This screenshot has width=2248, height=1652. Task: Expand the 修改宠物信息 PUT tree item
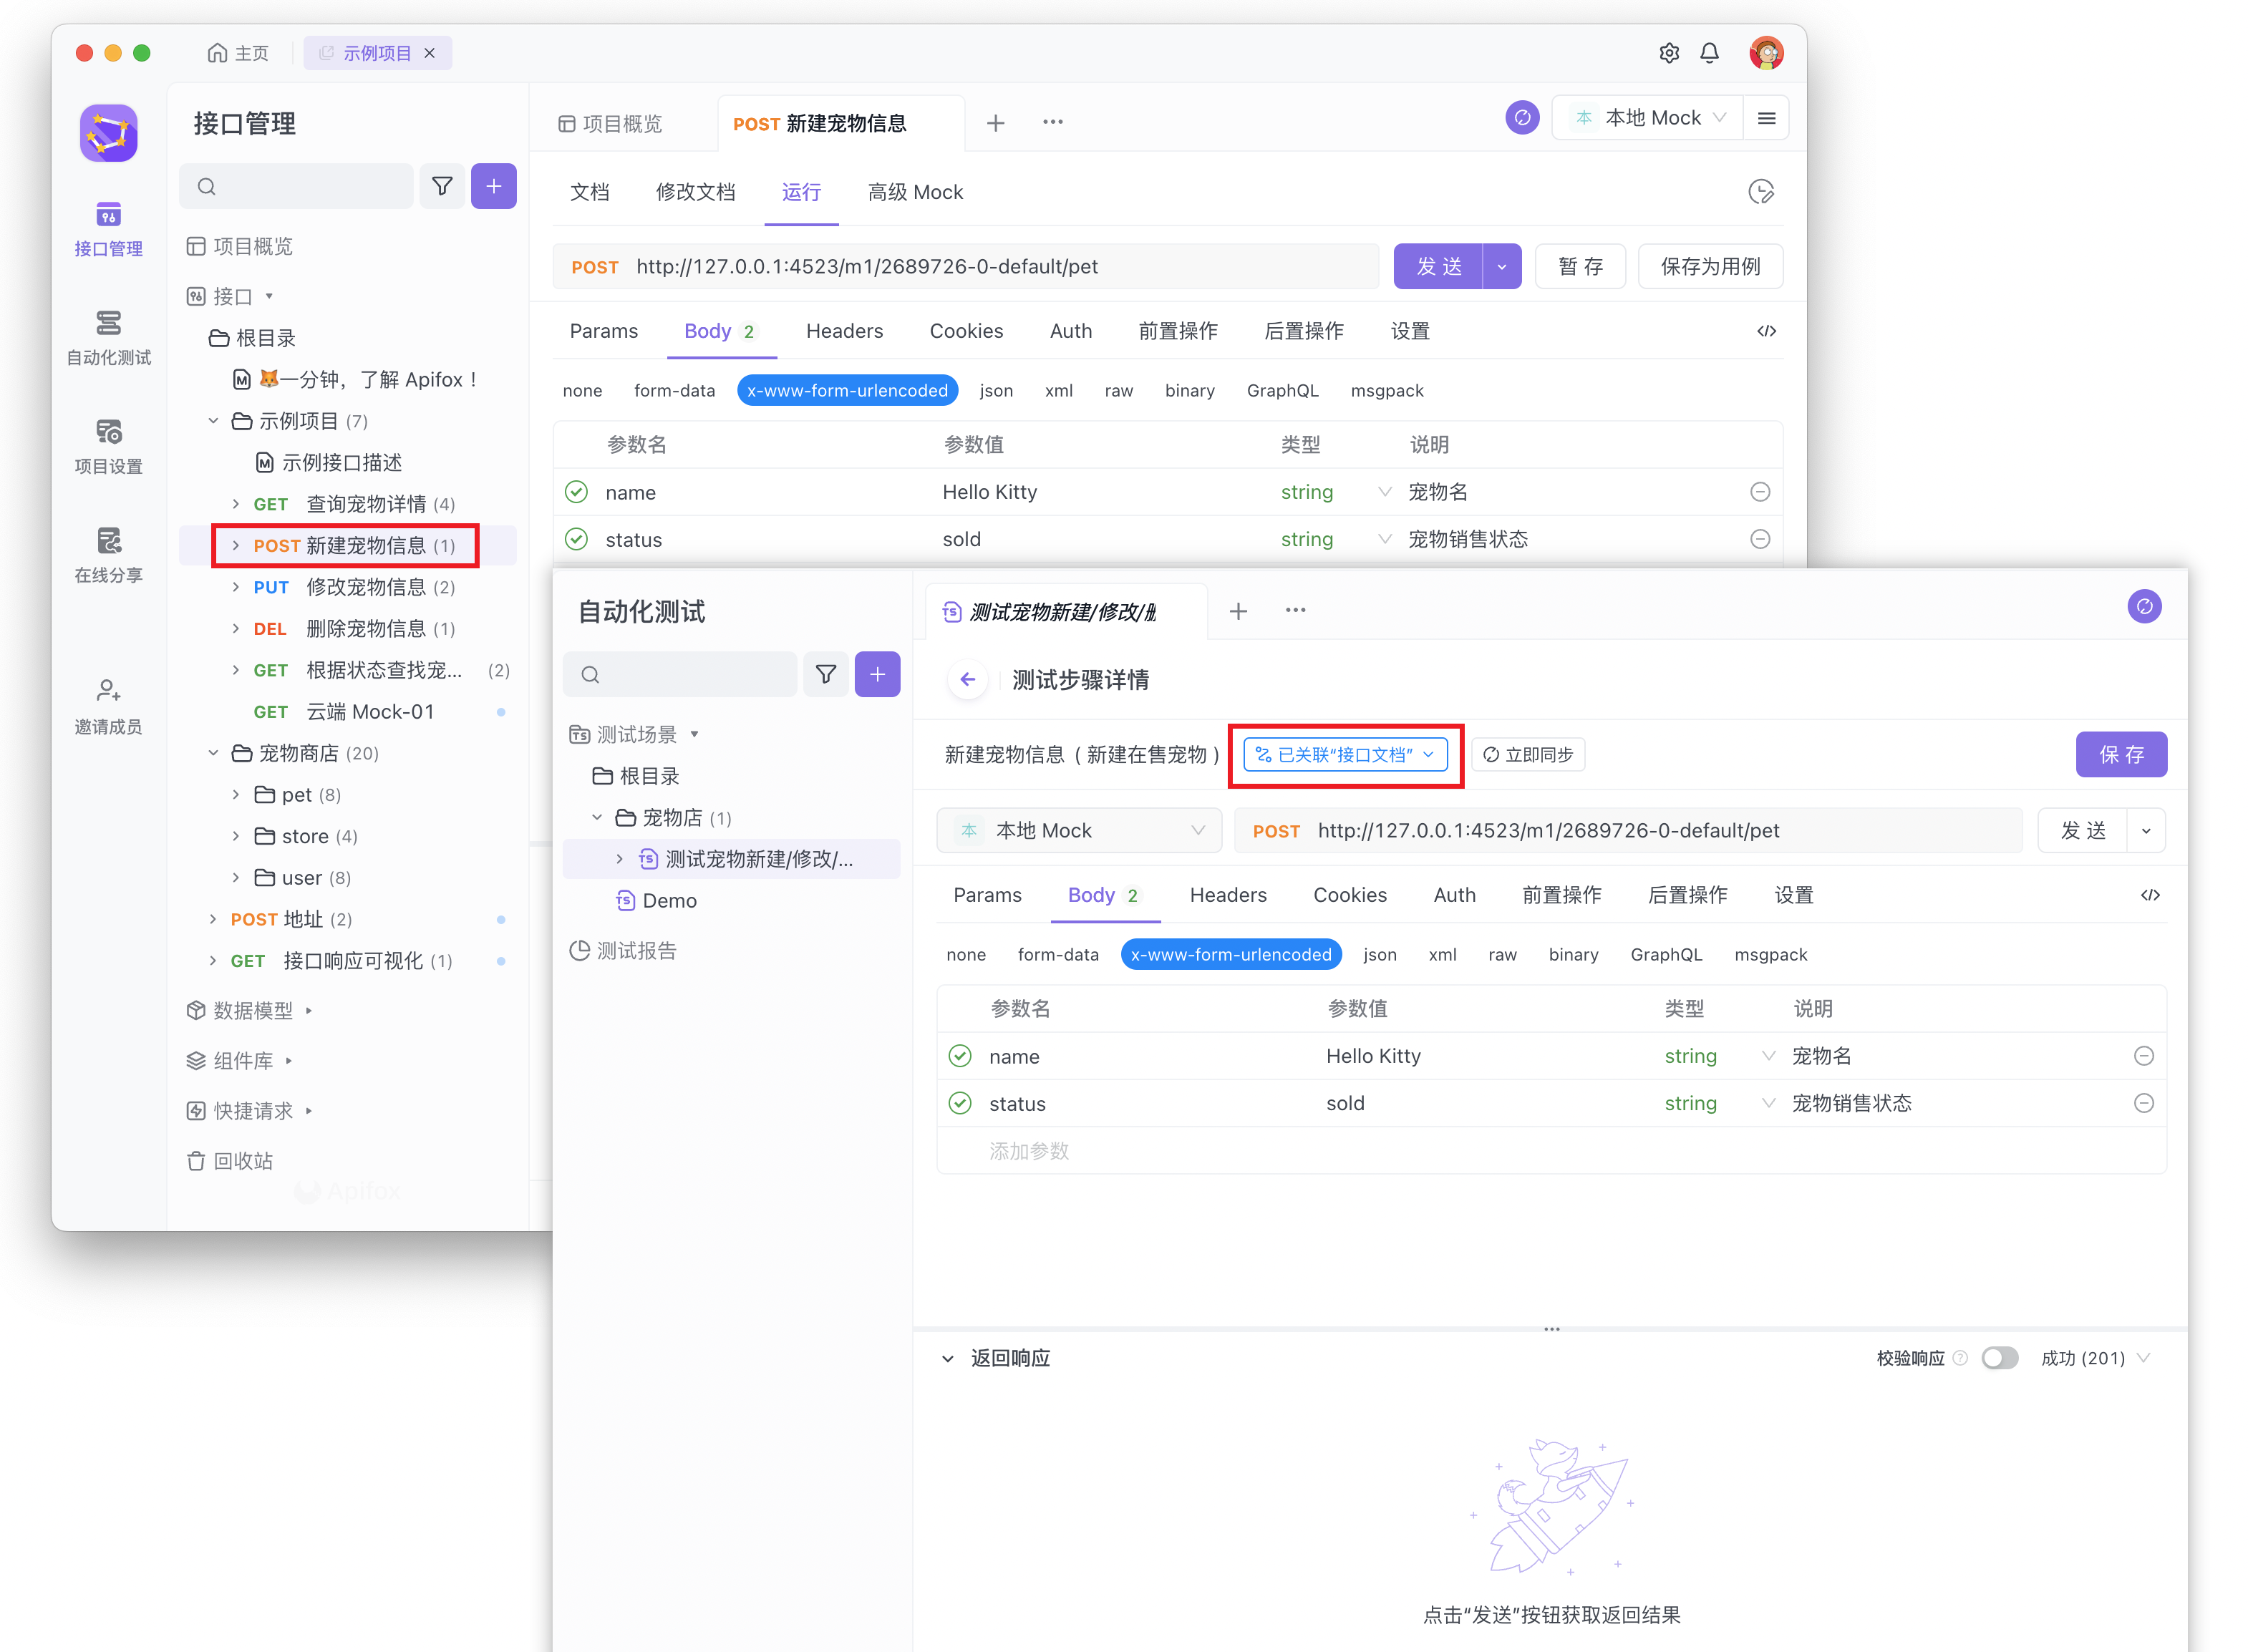coord(236,587)
